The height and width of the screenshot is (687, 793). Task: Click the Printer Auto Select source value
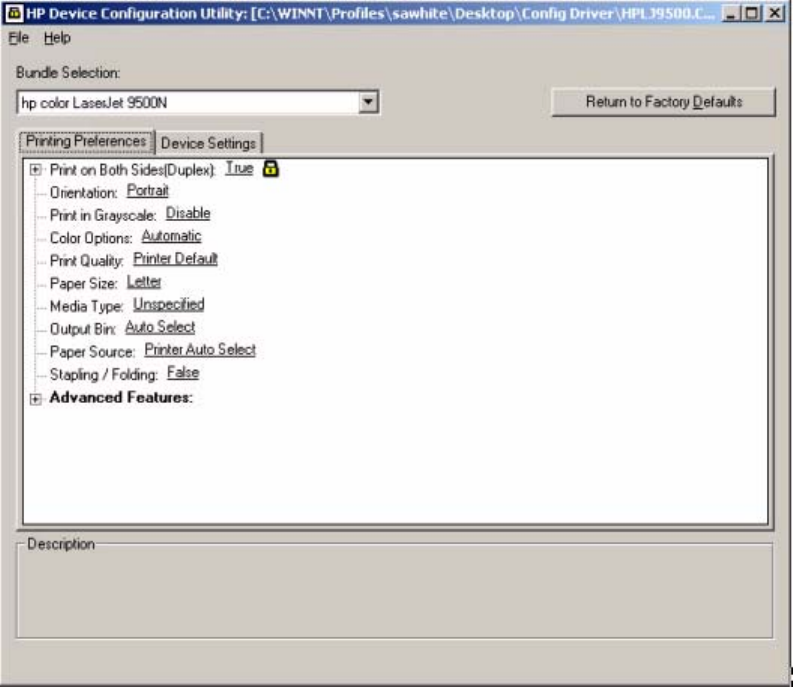click(200, 350)
